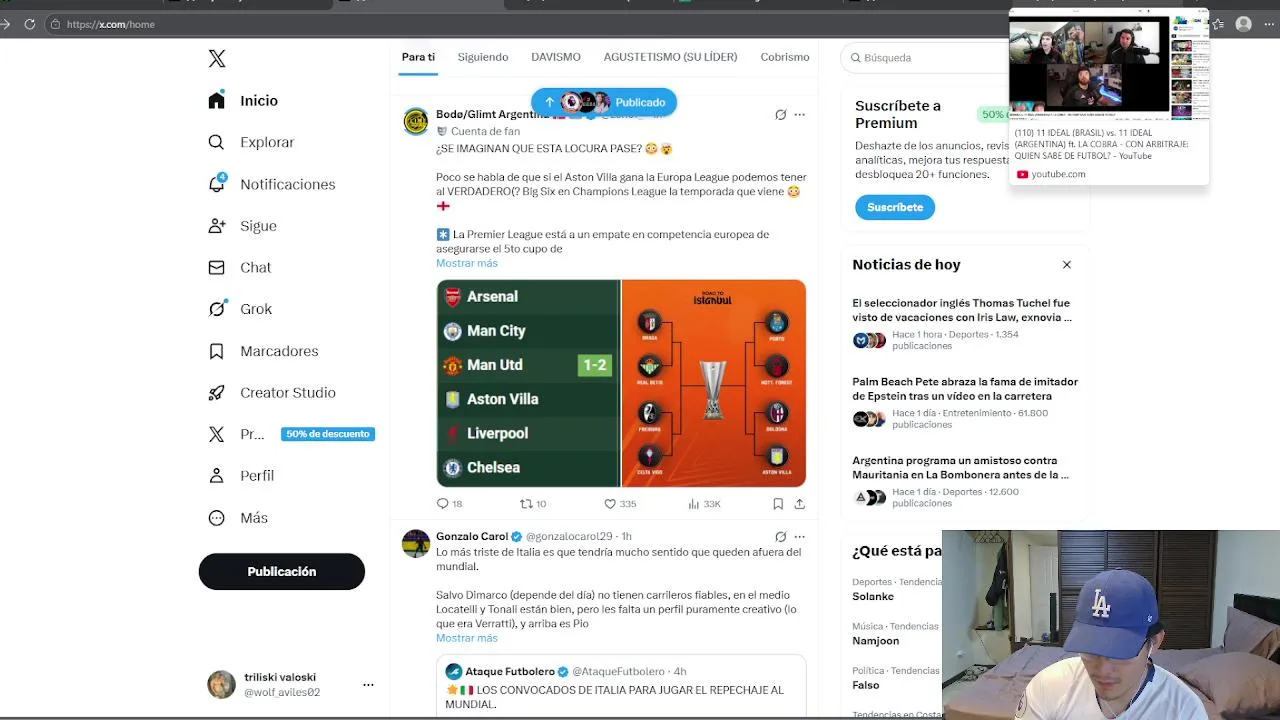Close the Noticias de hoy panel
The image size is (1280, 720).
pyautogui.click(x=1067, y=265)
